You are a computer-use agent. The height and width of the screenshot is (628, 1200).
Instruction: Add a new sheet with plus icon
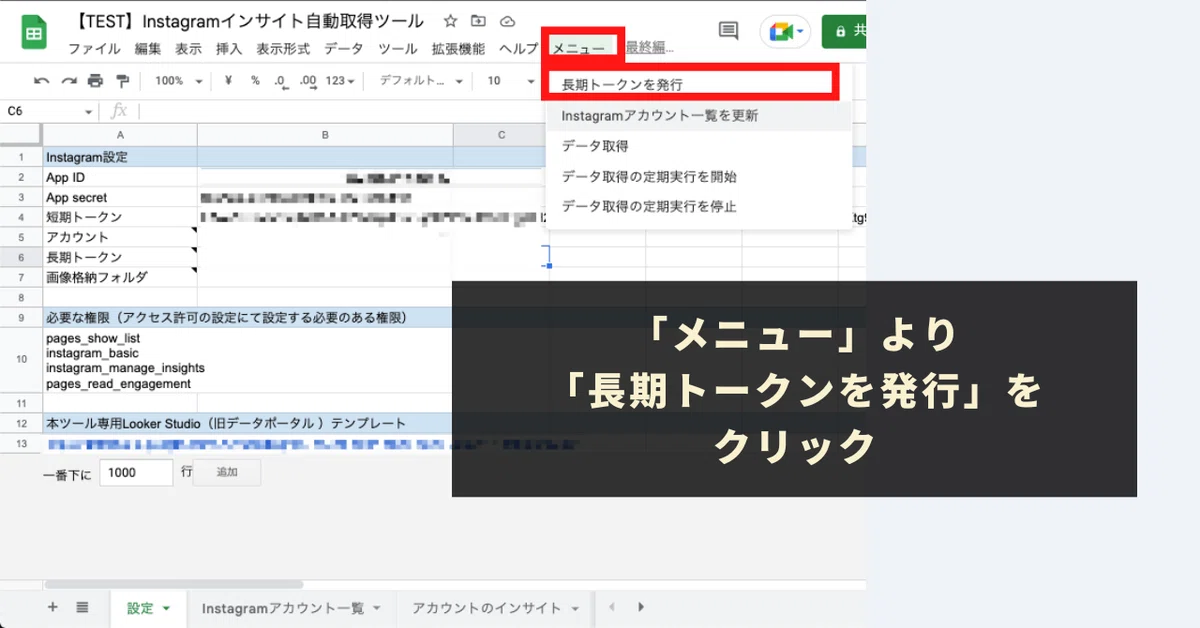pos(53,607)
